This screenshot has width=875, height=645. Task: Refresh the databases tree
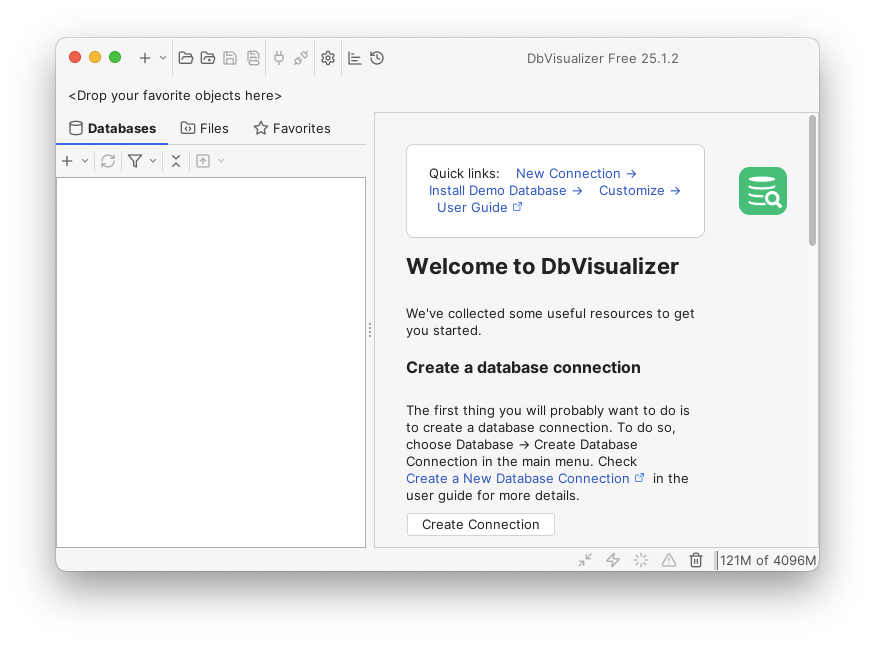point(108,160)
